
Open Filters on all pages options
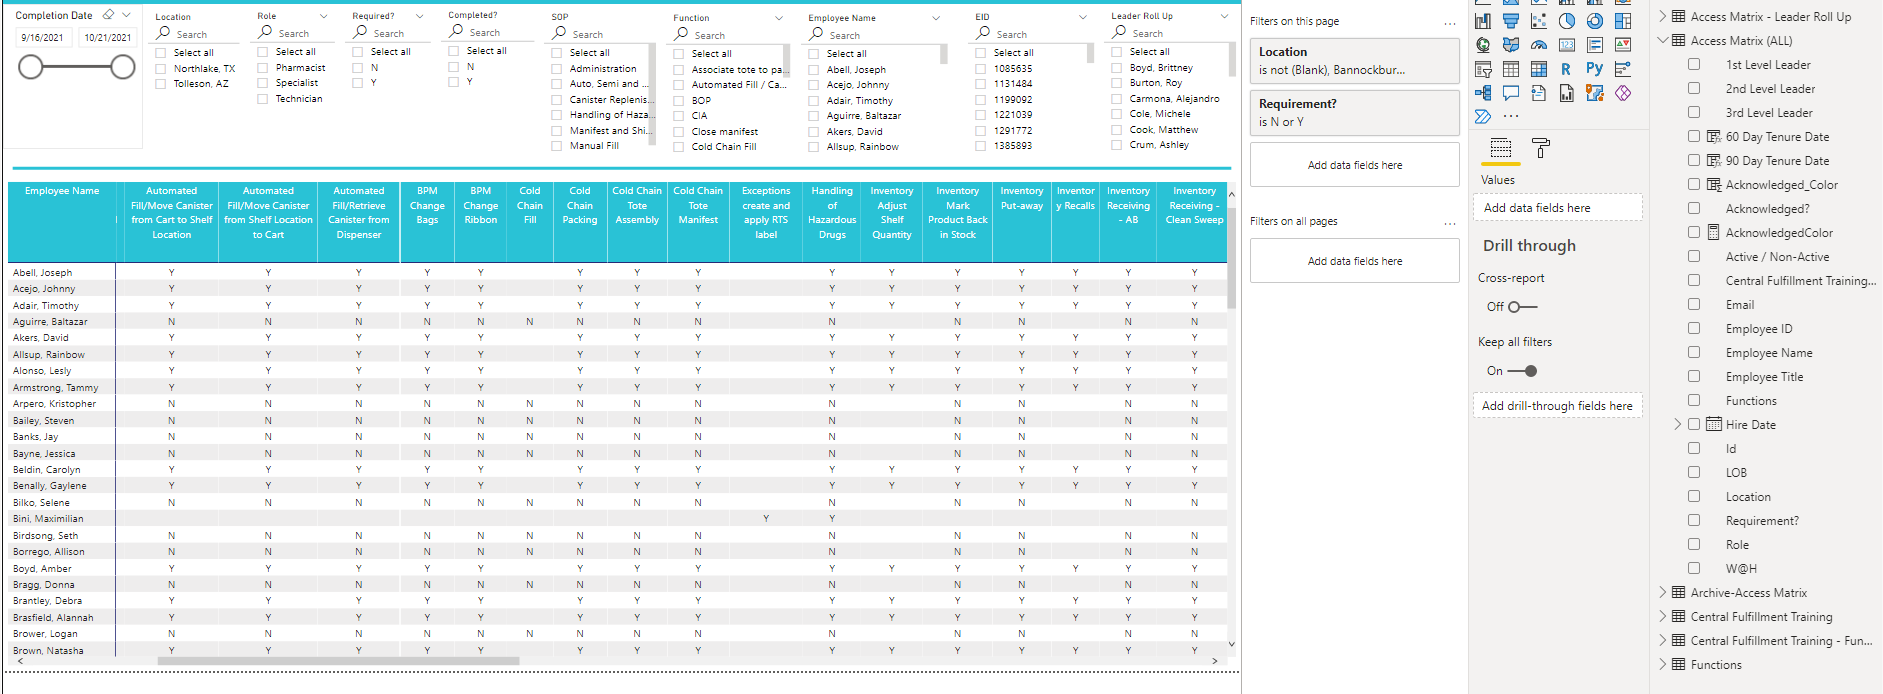pos(1449,223)
